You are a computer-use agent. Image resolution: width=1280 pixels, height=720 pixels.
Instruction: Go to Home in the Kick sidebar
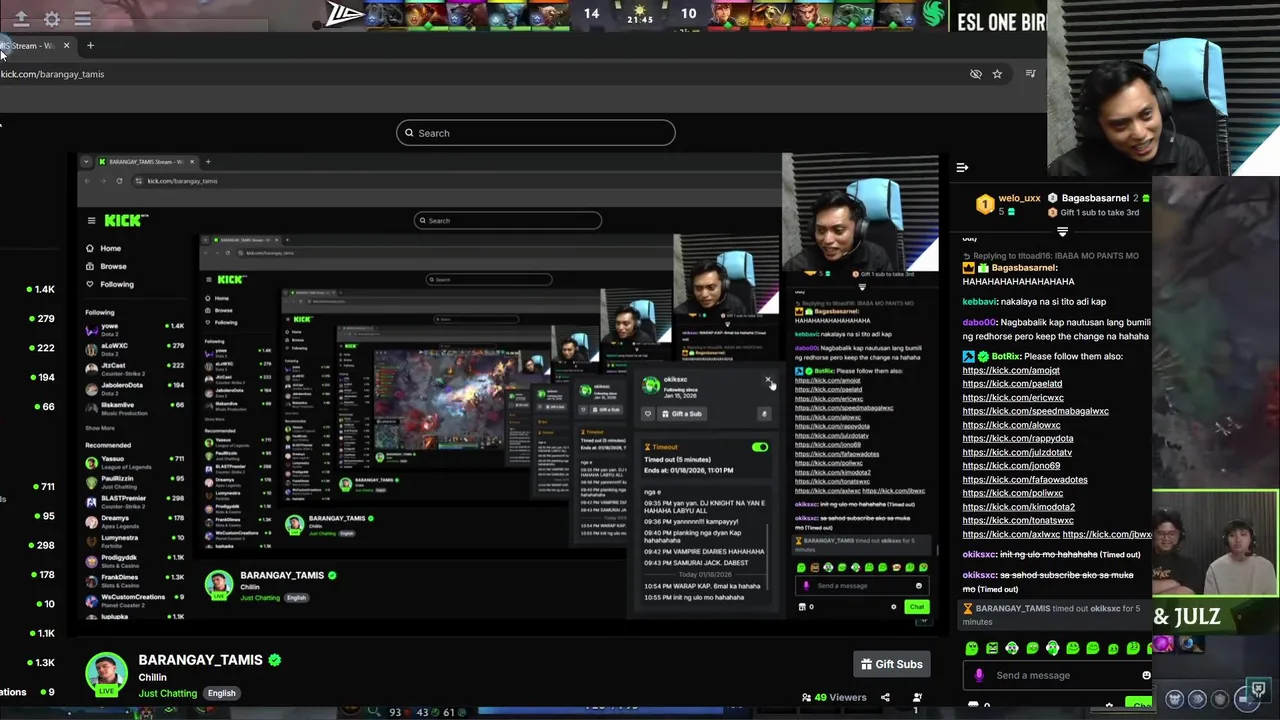tap(104, 248)
